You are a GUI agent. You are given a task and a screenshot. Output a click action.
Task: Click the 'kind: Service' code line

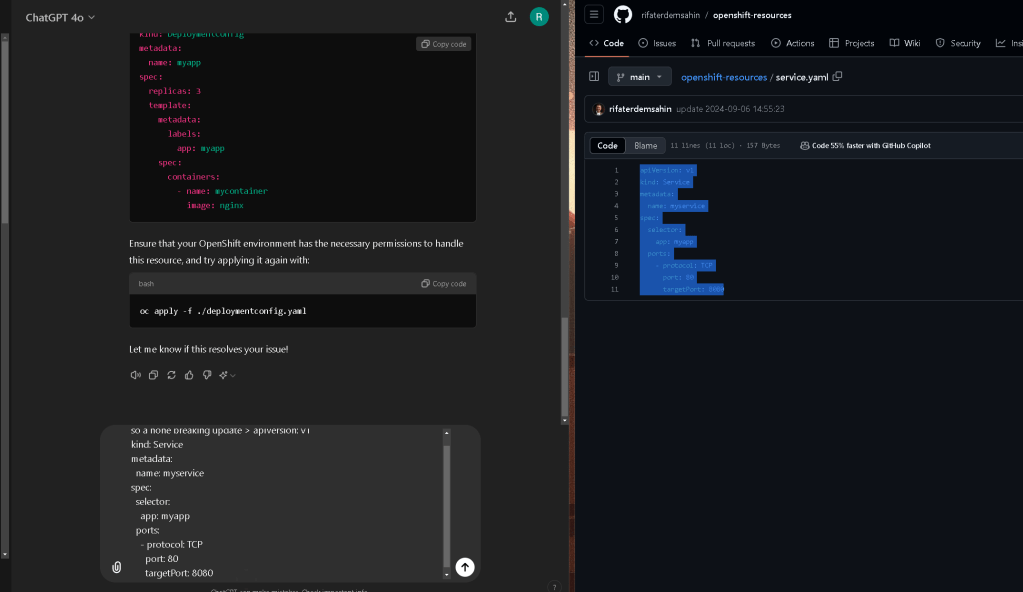(665, 182)
